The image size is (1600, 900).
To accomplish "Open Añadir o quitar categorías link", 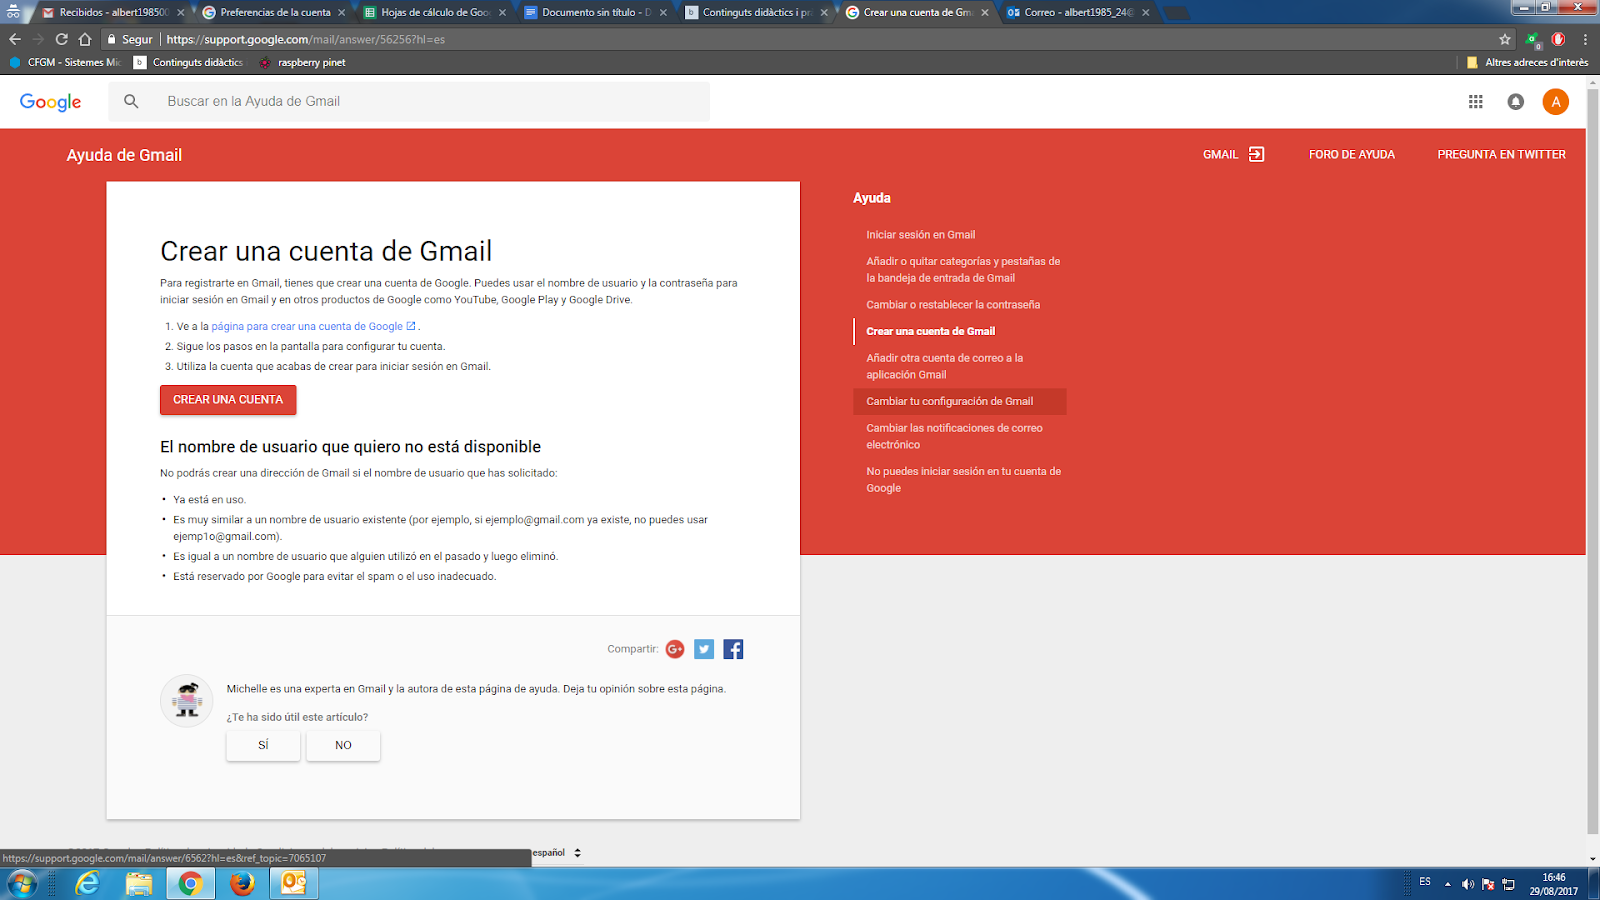I will pos(963,270).
